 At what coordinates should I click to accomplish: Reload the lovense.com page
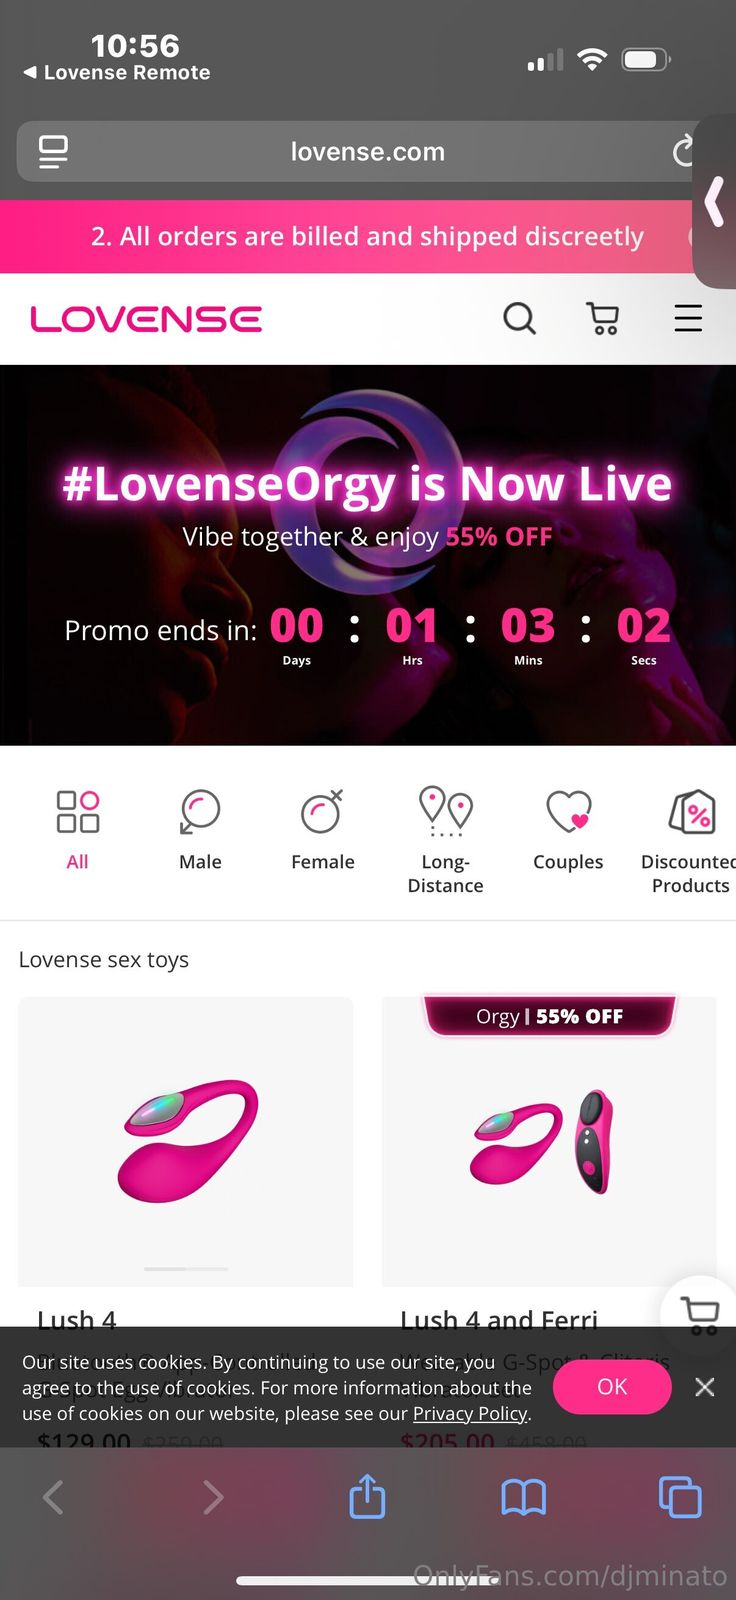[684, 151]
